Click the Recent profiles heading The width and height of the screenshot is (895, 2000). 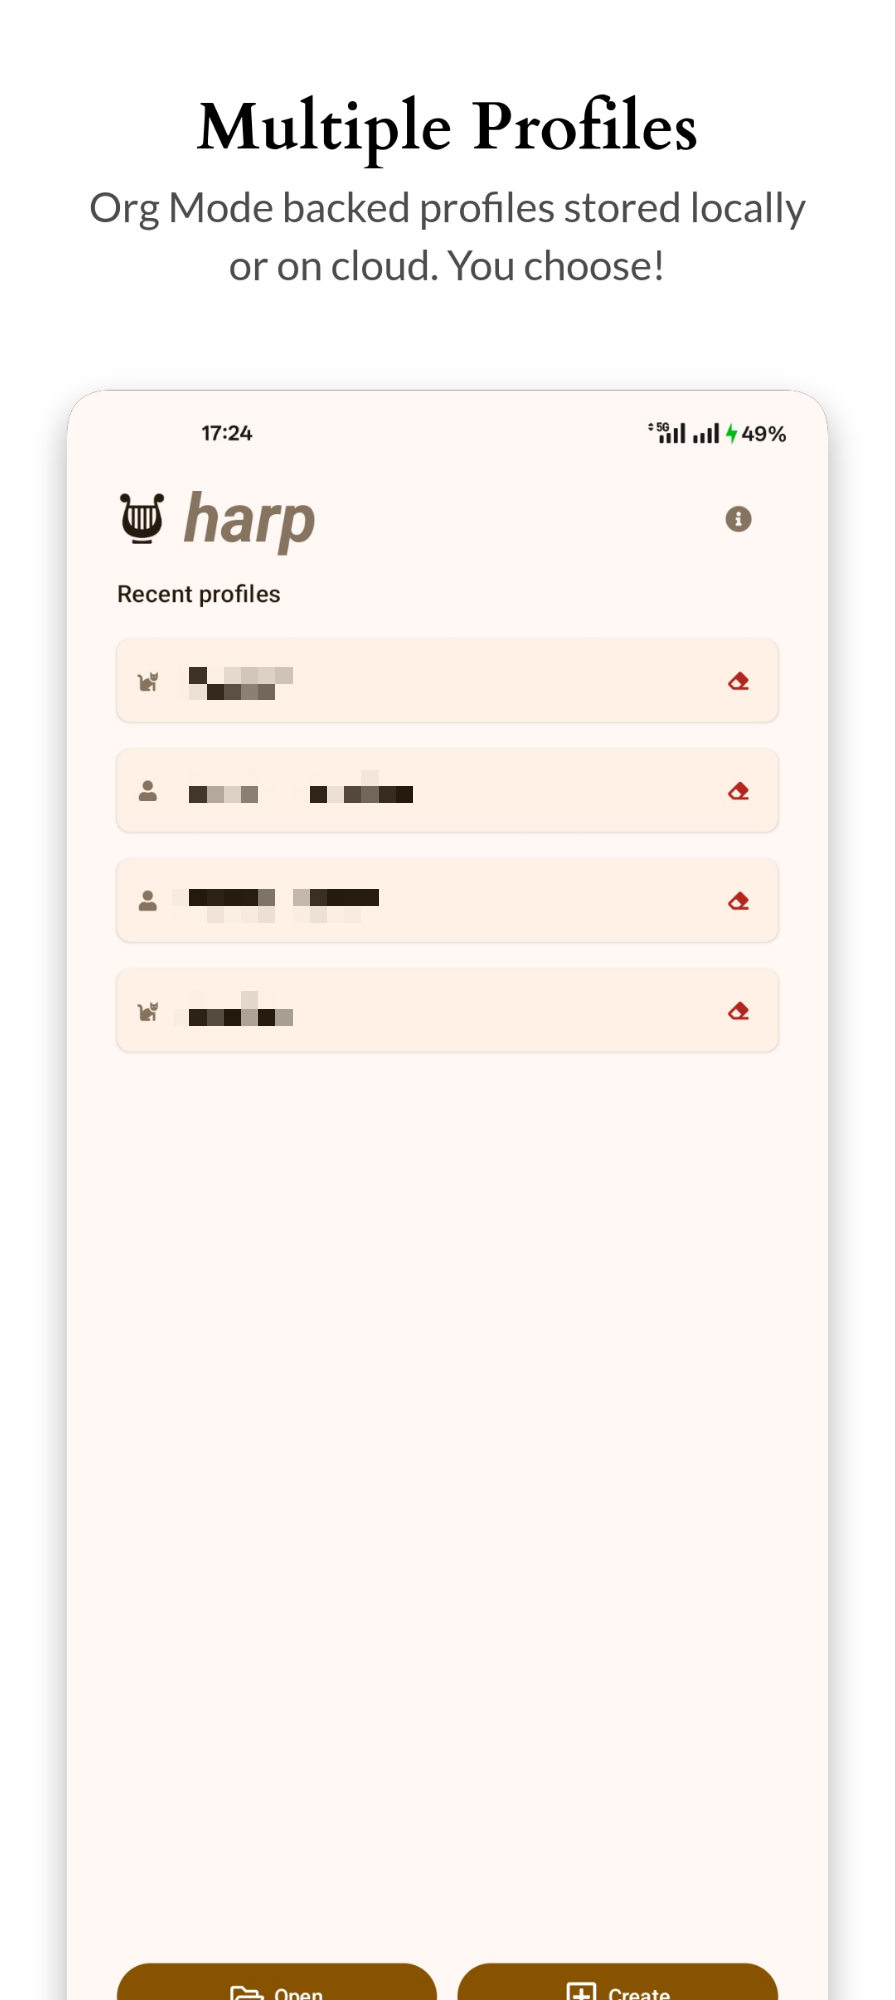199,594
